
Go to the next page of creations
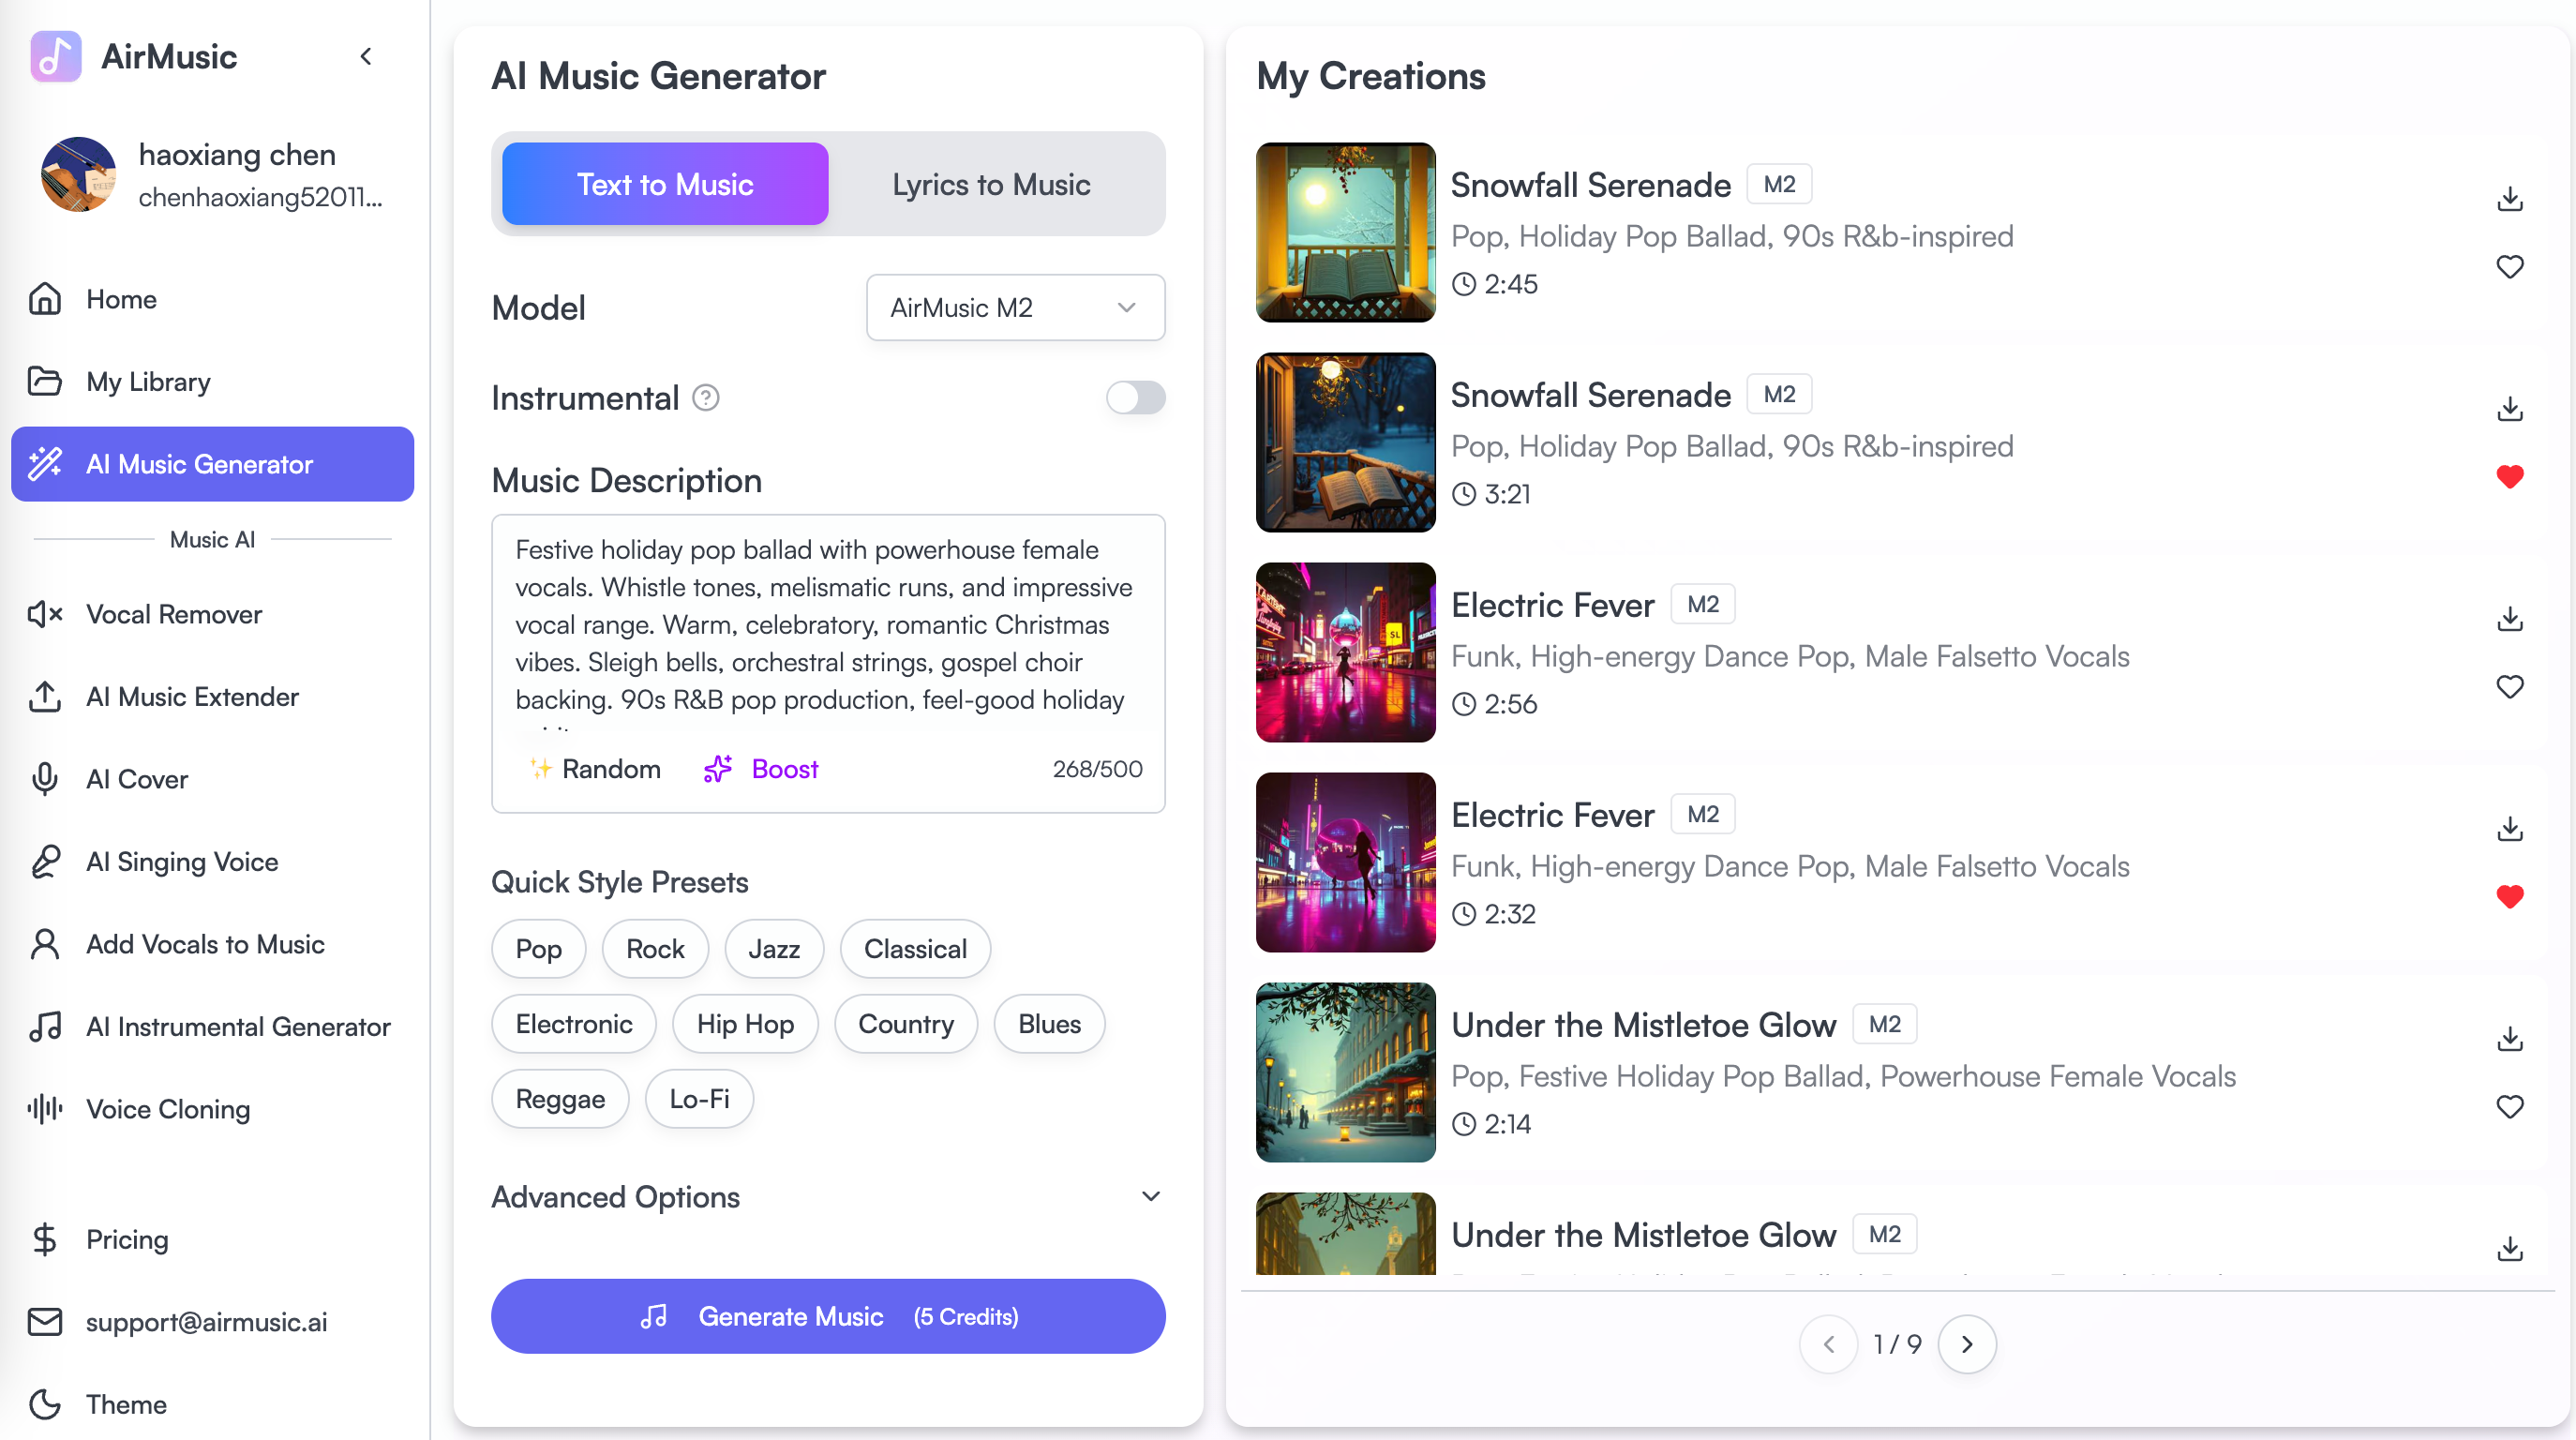click(1967, 1344)
